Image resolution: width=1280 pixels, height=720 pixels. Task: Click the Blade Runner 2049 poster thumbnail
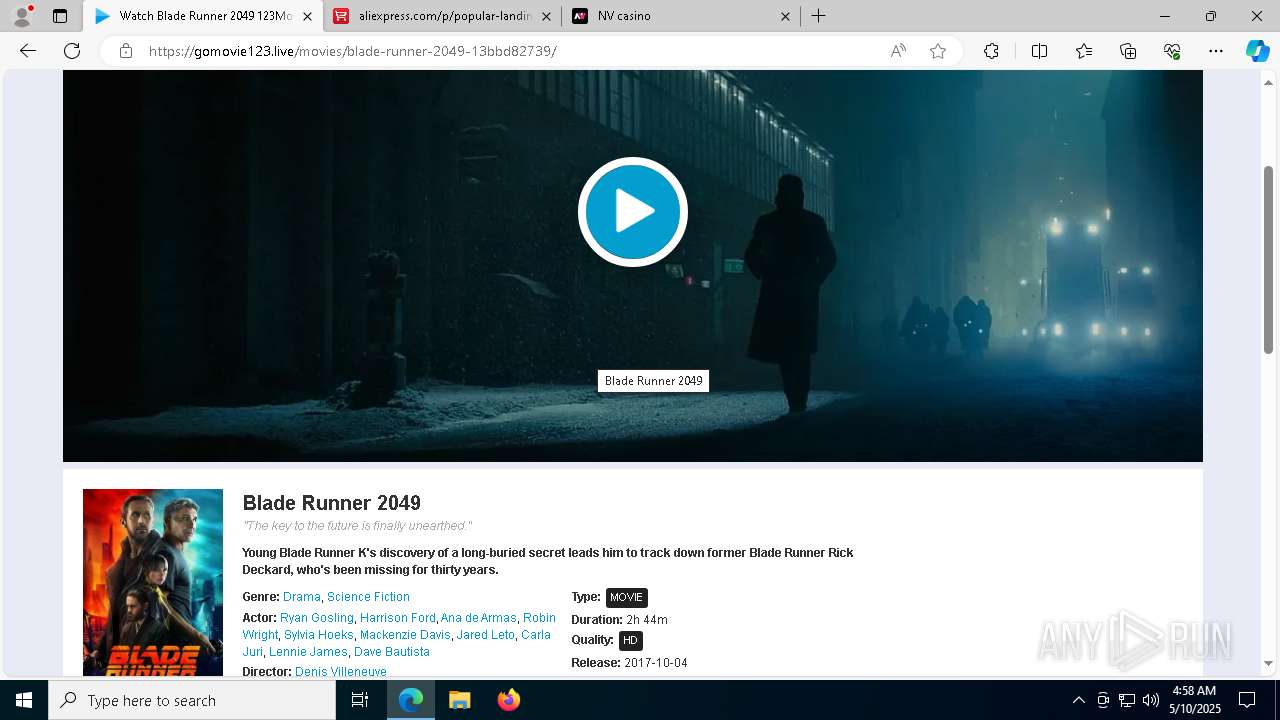tap(153, 582)
